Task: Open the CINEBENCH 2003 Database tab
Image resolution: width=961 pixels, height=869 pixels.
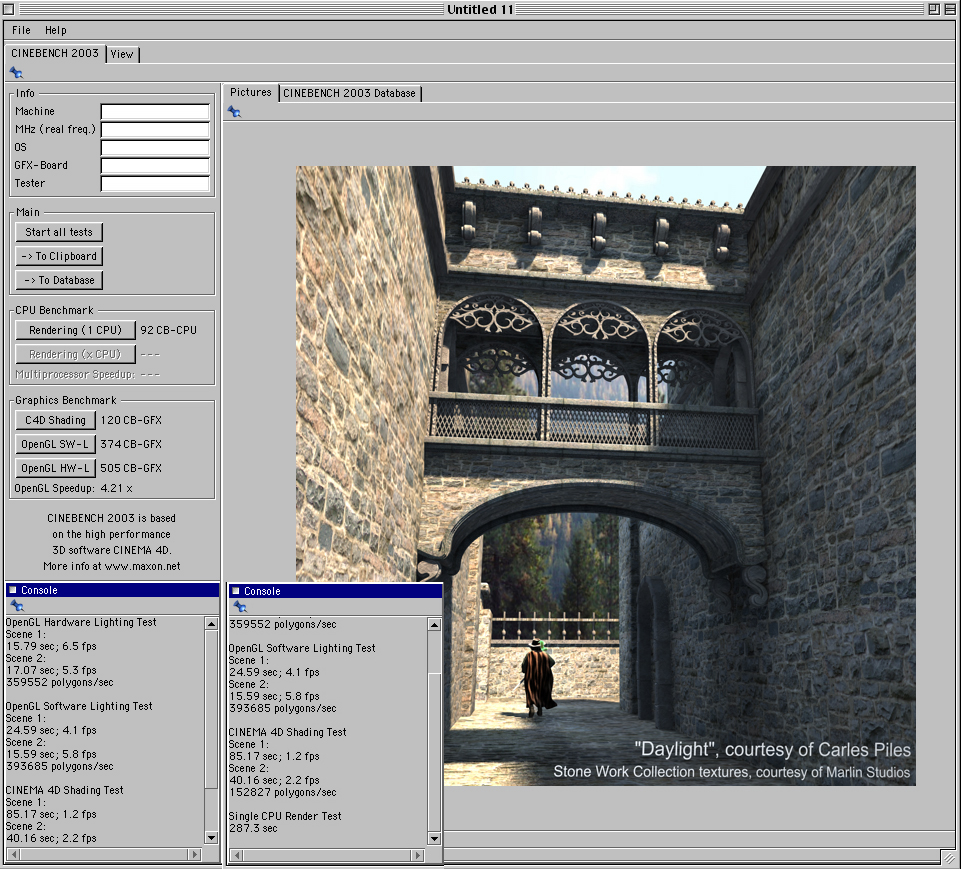Action: (x=349, y=93)
